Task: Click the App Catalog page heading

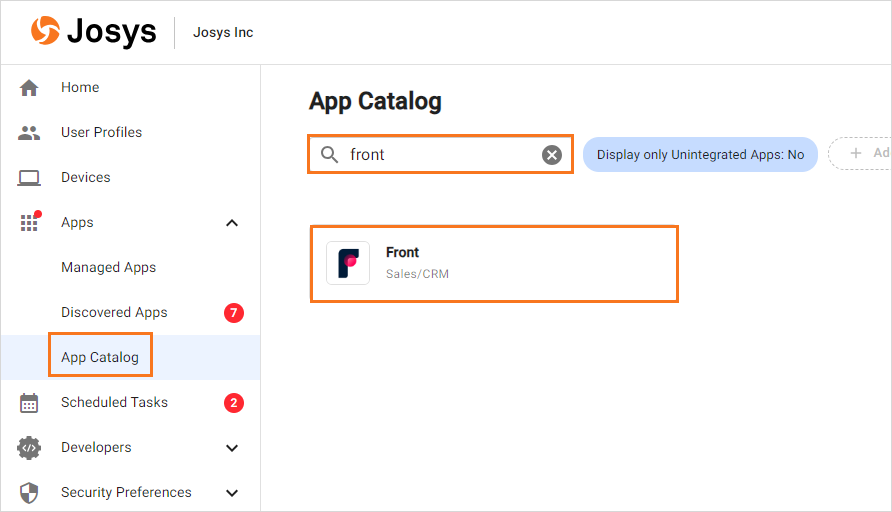Action: pyautogui.click(x=375, y=101)
